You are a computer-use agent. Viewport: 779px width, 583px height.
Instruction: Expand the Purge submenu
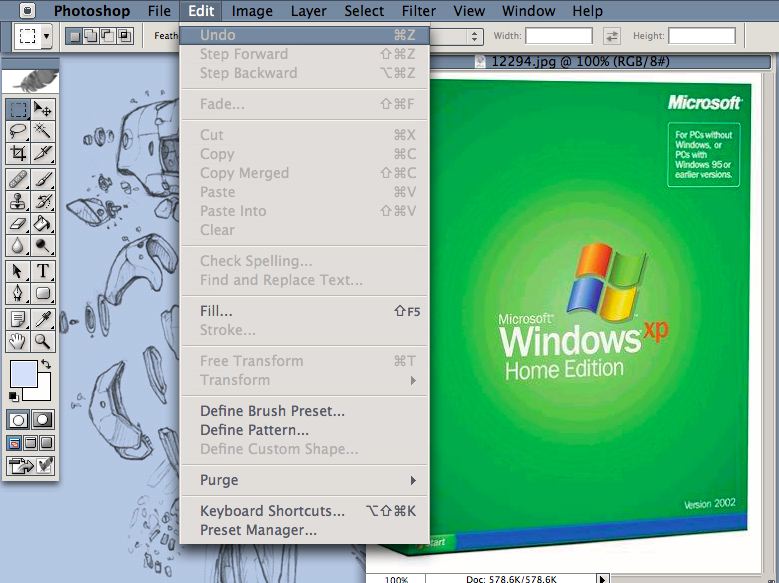[304, 480]
